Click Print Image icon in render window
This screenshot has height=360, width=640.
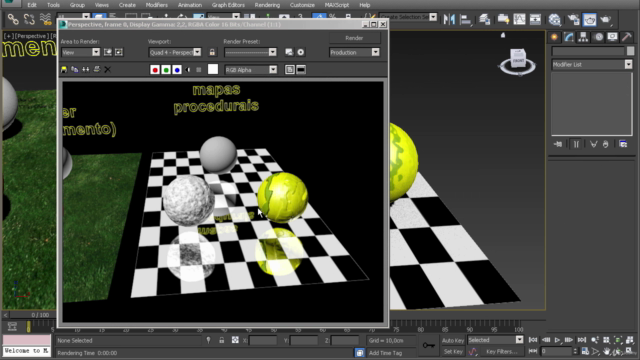[97, 69]
